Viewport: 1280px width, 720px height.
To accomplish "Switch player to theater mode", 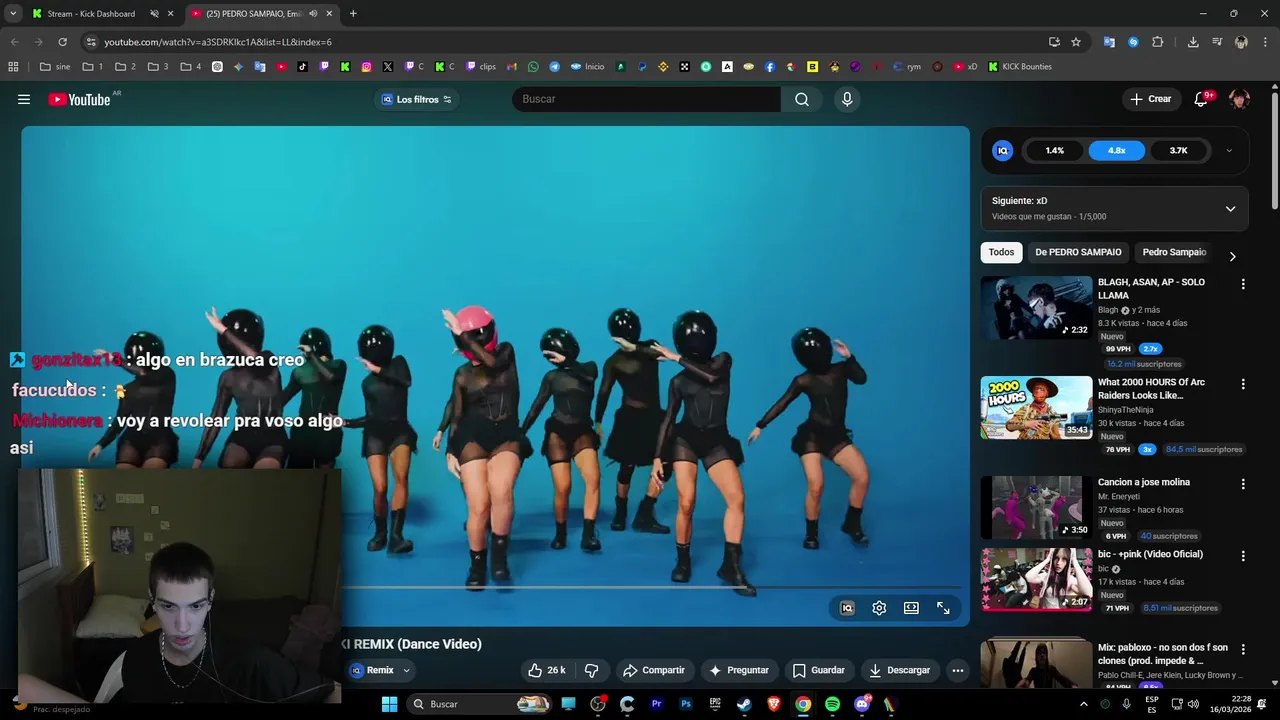I will click(x=911, y=608).
